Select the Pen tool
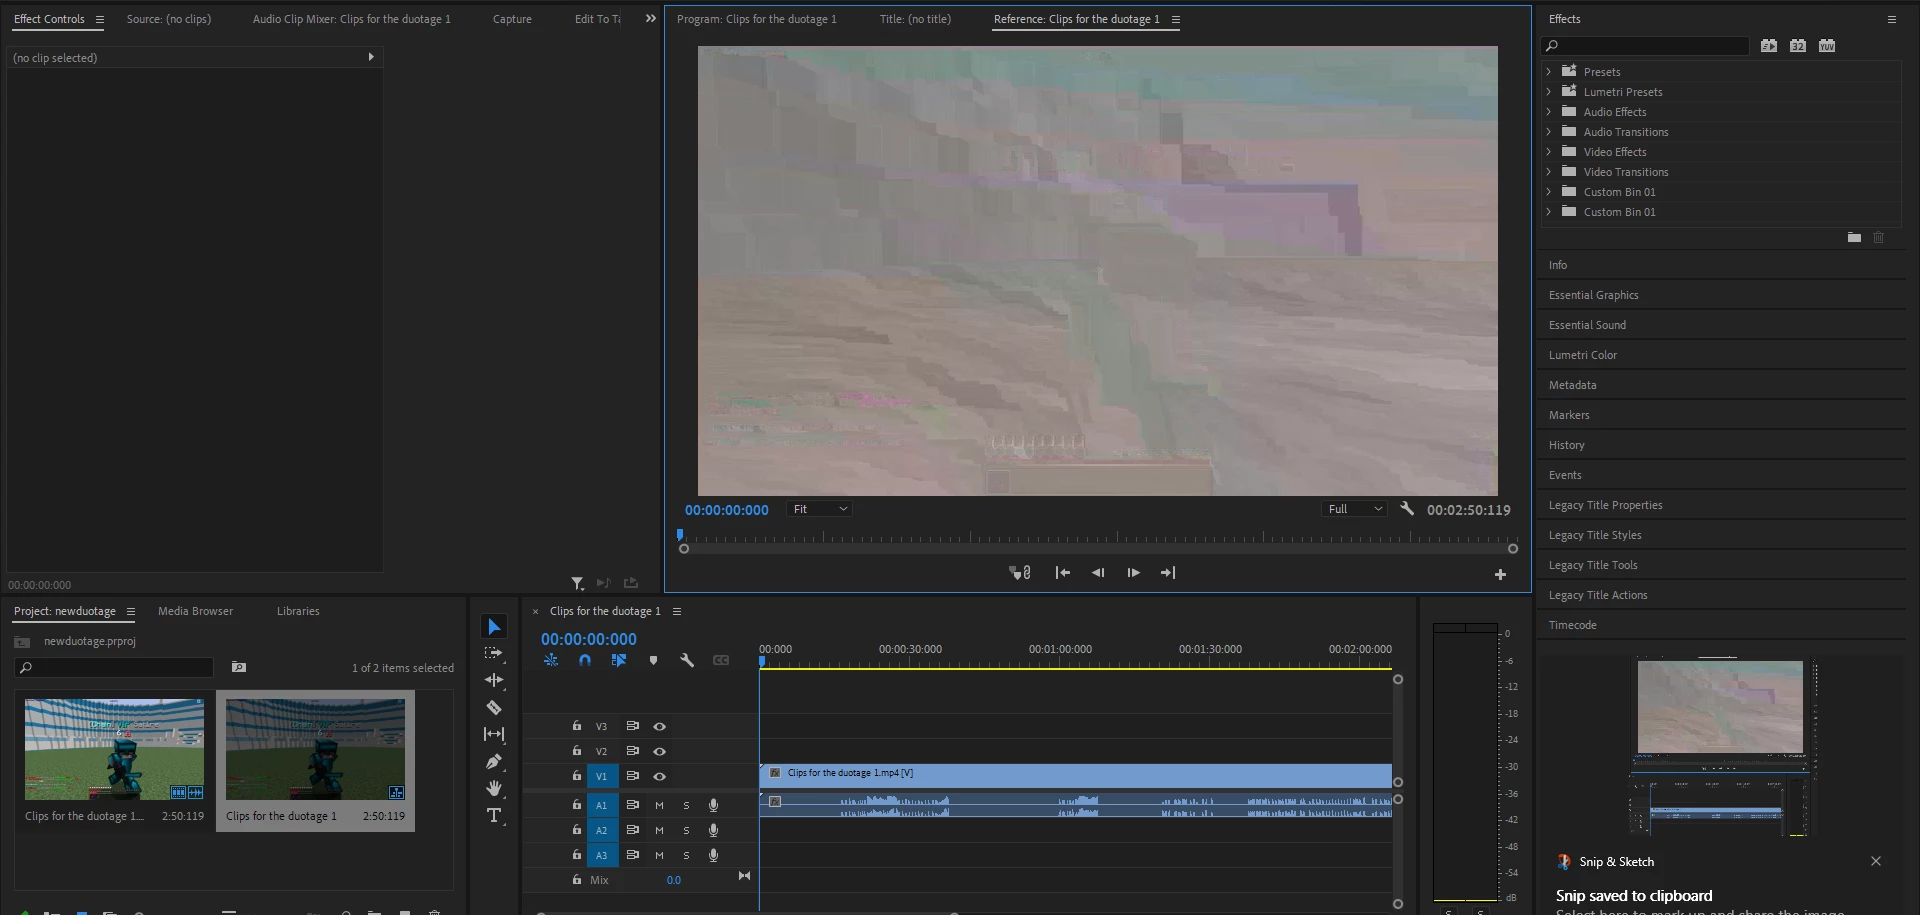Viewport: 1920px width, 915px height. 494,761
